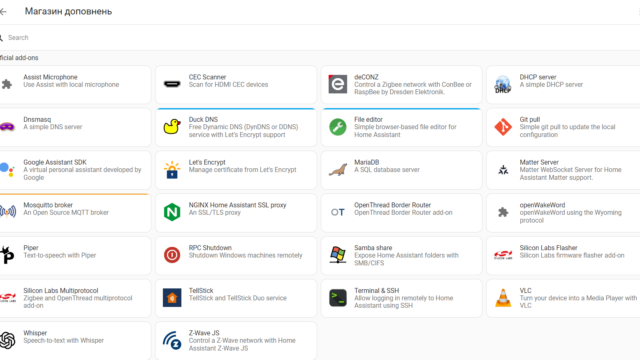
Task: Click the Terminal & SSH prompt icon
Action: coord(338,298)
